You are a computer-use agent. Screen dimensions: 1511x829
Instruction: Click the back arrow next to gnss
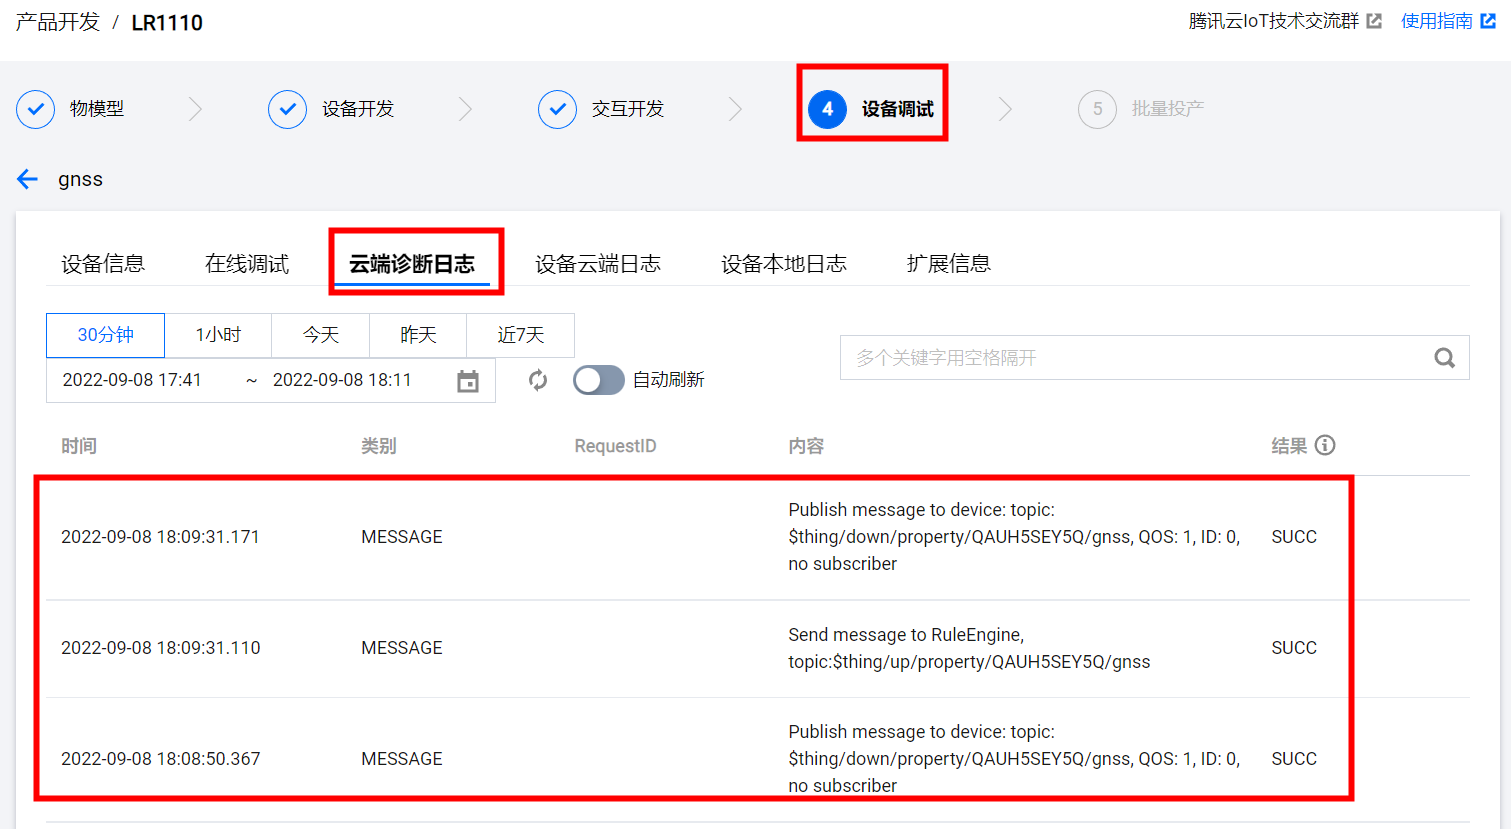coord(27,179)
